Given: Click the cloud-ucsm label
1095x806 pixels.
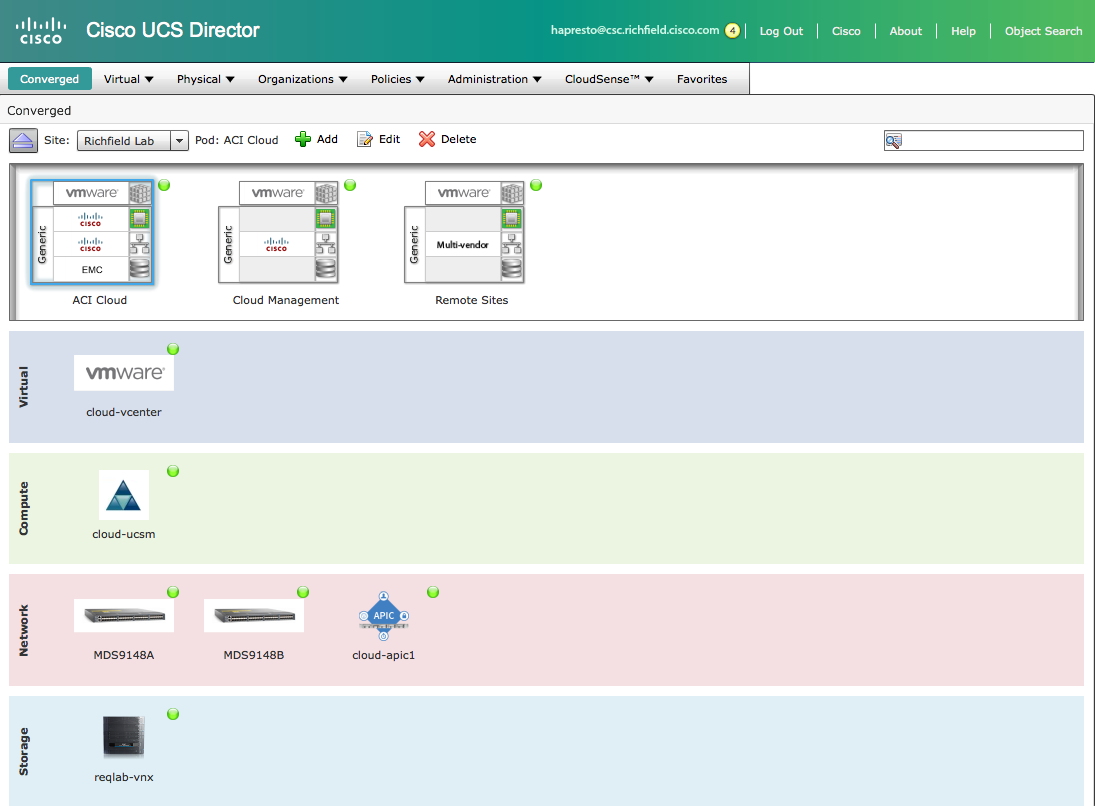Looking at the screenshot, I should pyautogui.click(x=124, y=534).
